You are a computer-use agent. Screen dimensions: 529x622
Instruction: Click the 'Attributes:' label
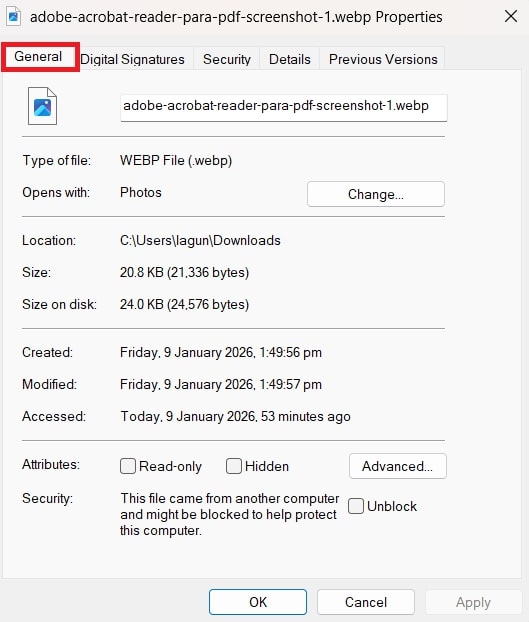(x=51, y=464)
